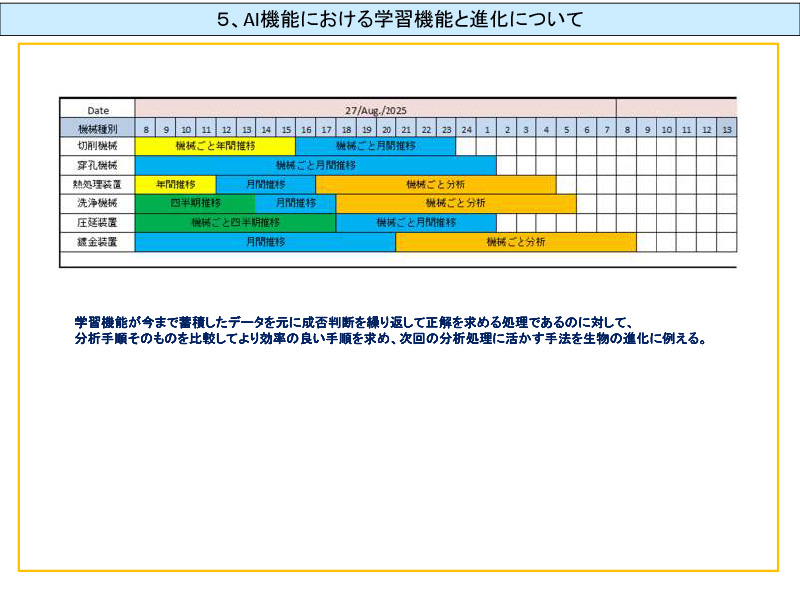Image resolution: width=800 pixels, height=600 pixels.
Task: Click text line starting 学習機能が今まで蓄積した
Action: click(x=354, y=322)
